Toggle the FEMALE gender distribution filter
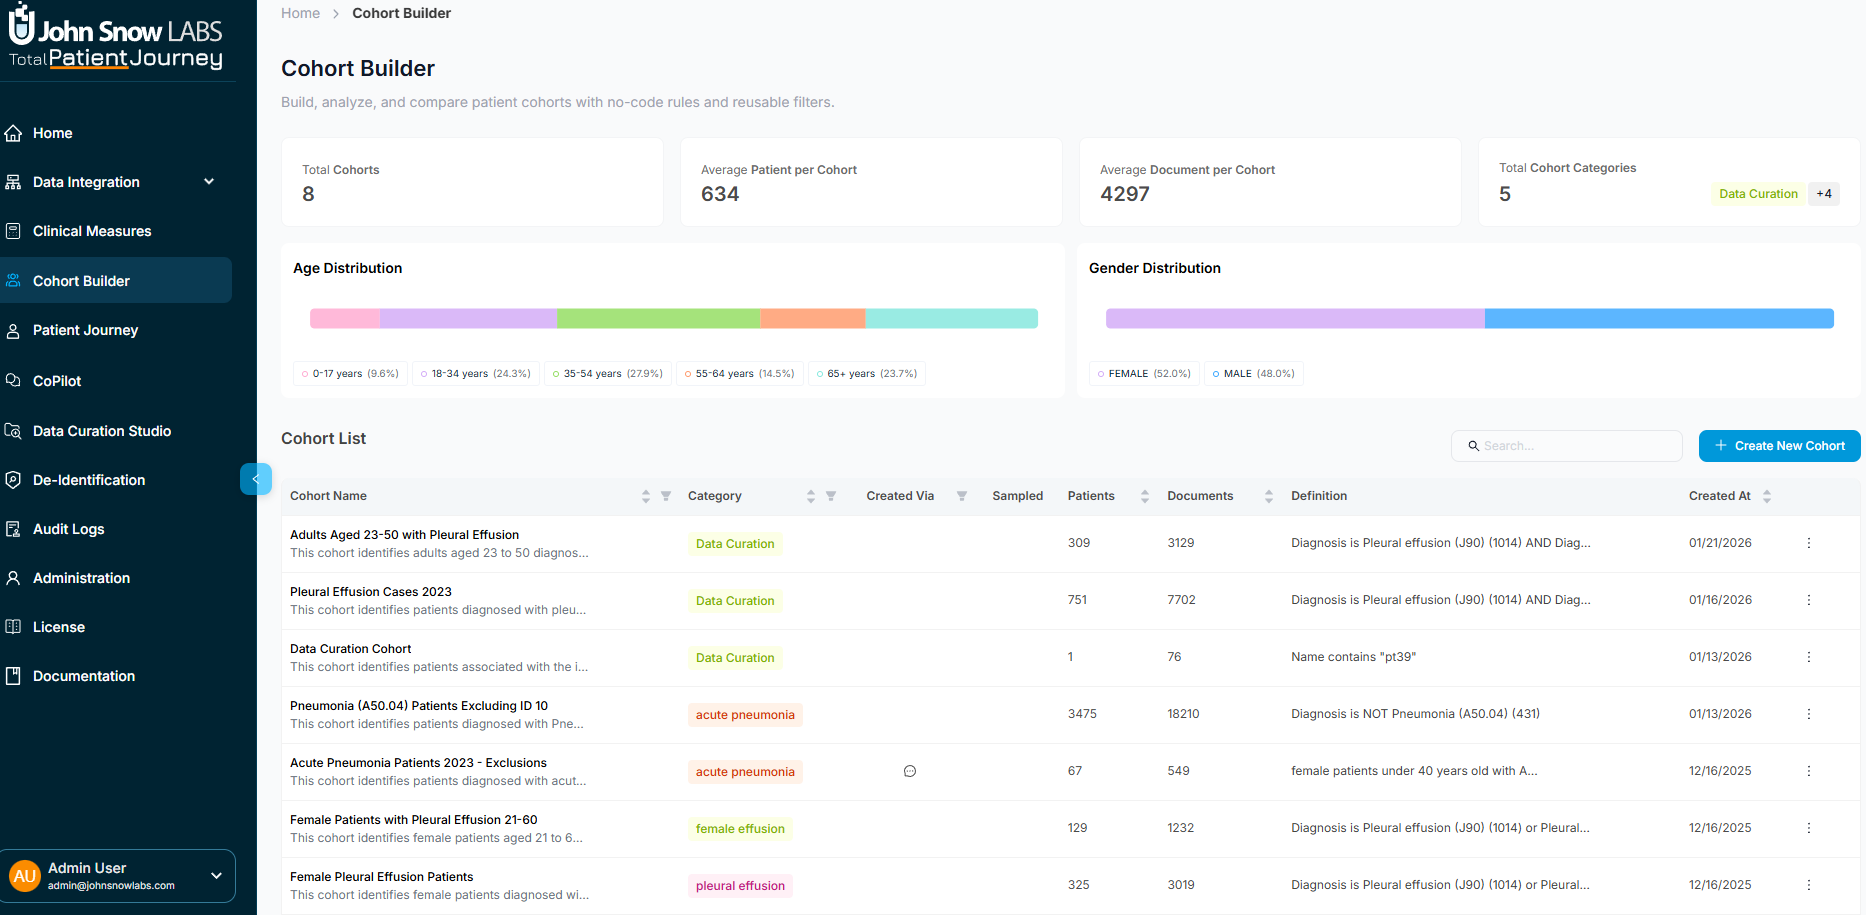The height and width of the screenshot is (915, 1866). 1143,373
